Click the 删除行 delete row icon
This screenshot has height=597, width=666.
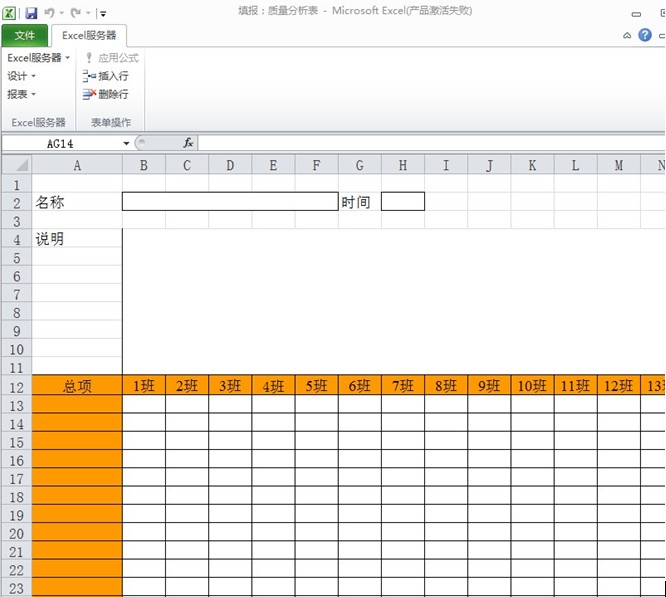coord(89,94)
